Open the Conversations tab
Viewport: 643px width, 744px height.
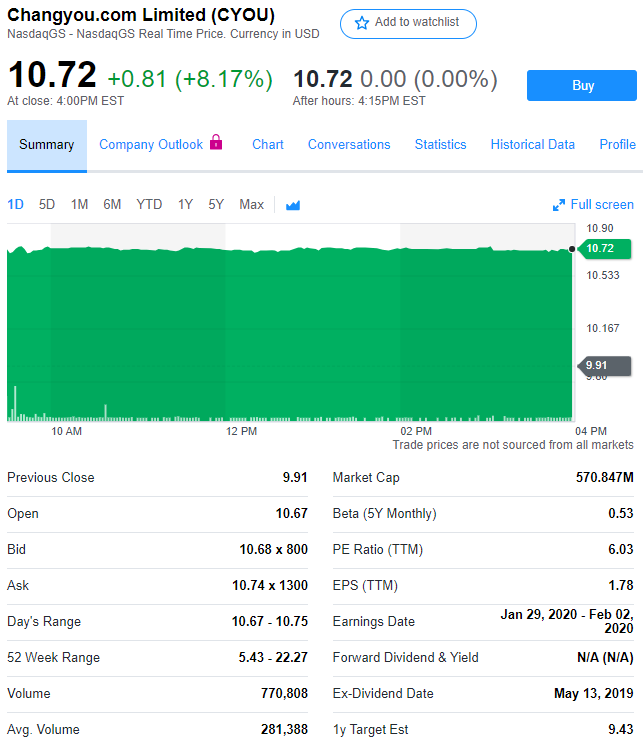[349, 144]
